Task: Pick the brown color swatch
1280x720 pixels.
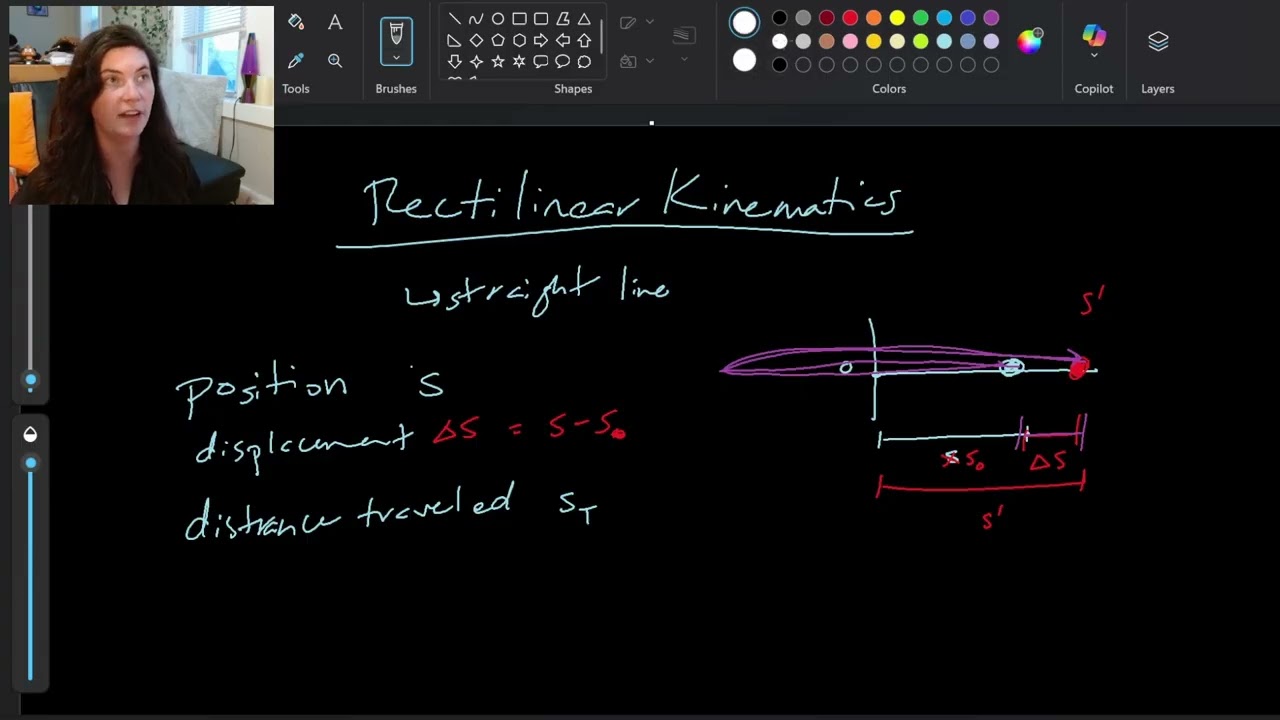Action: [827, 41]
